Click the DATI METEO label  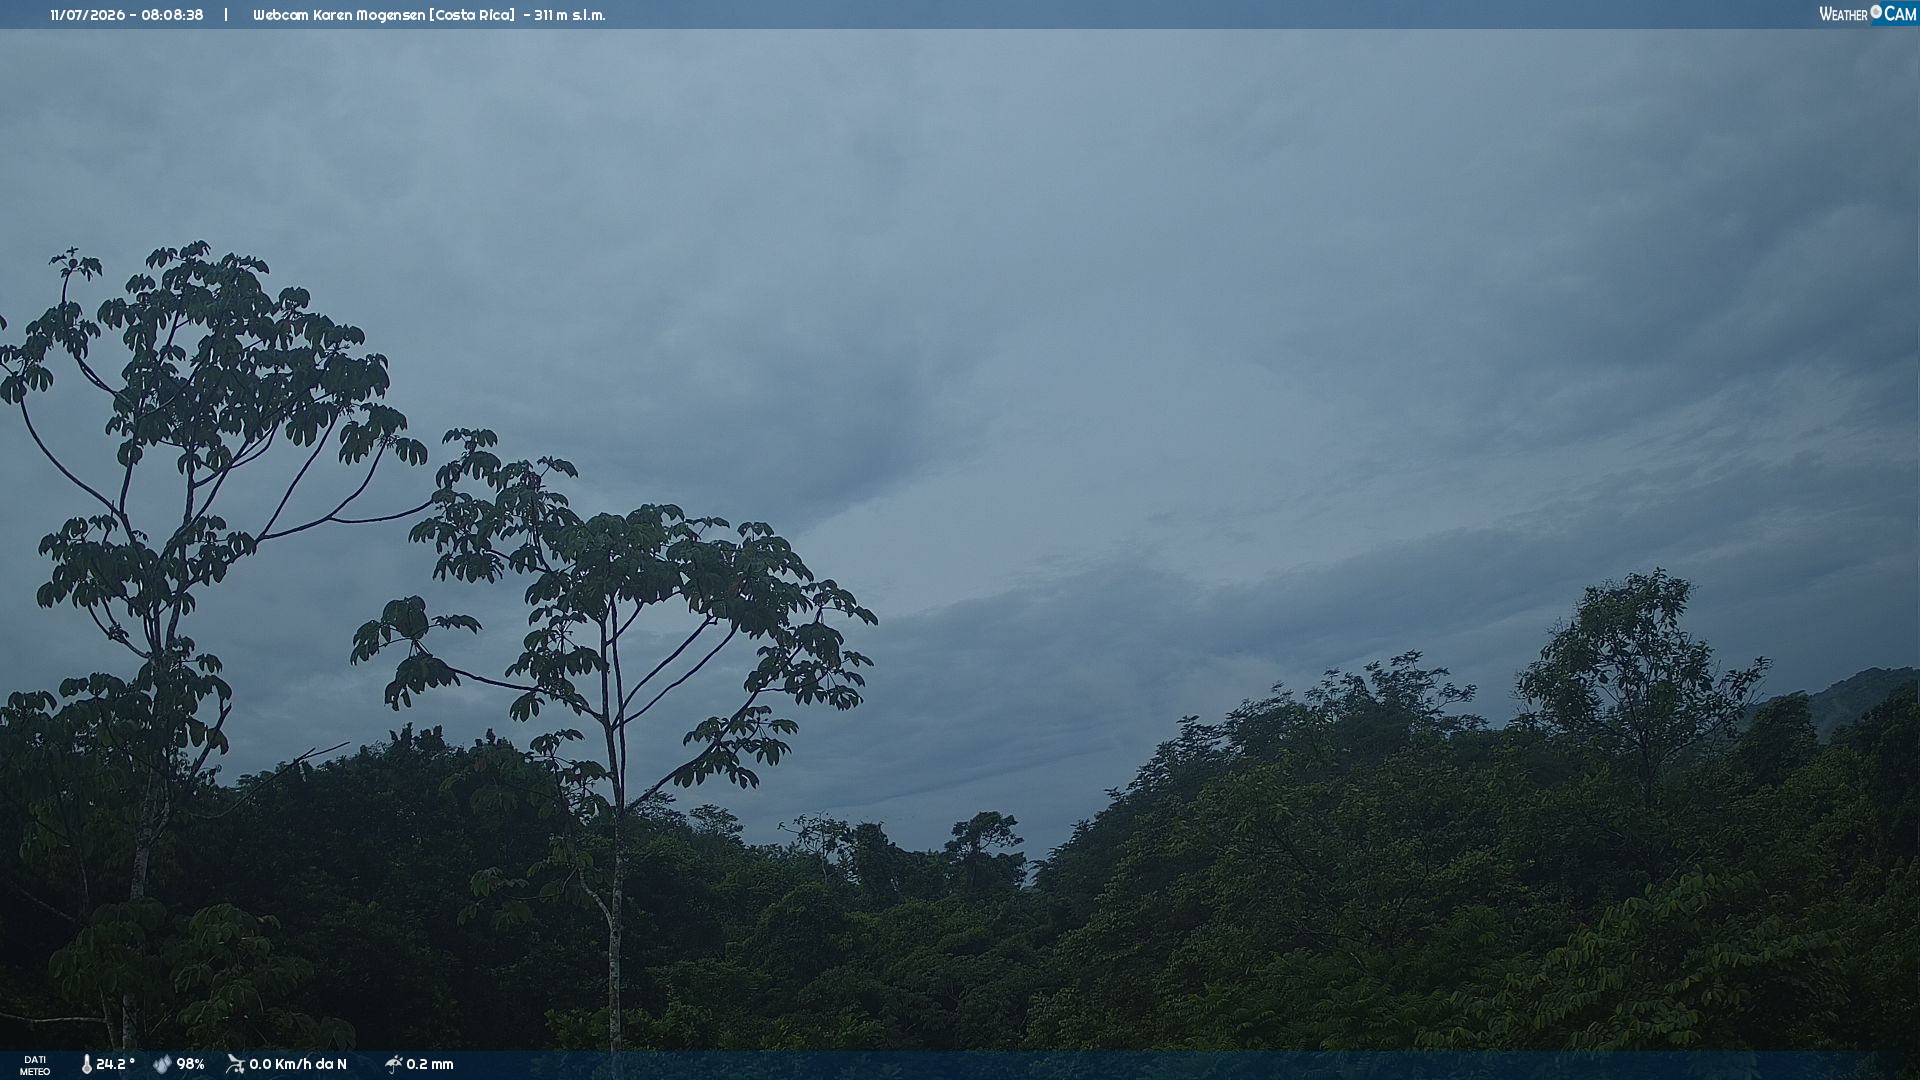(35, 1066)
